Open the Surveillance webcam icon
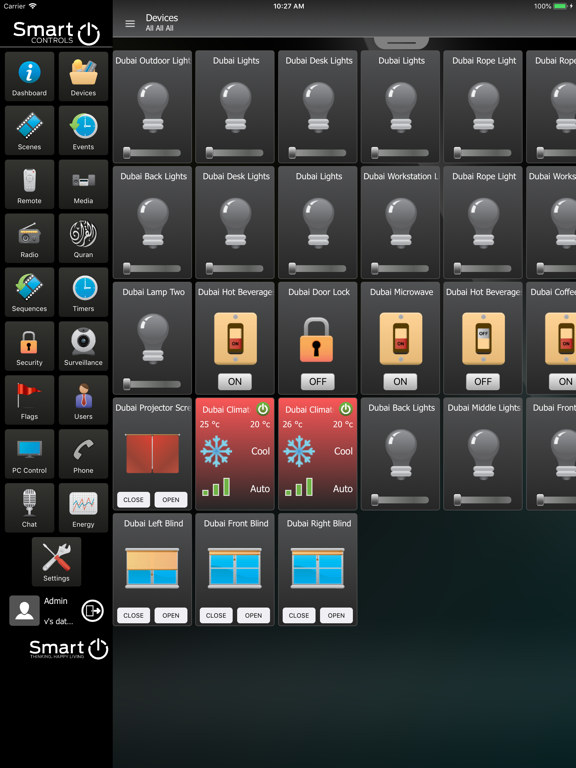This screenshot has height=768, width=576. pyautogui.click(x=83, y=346)
